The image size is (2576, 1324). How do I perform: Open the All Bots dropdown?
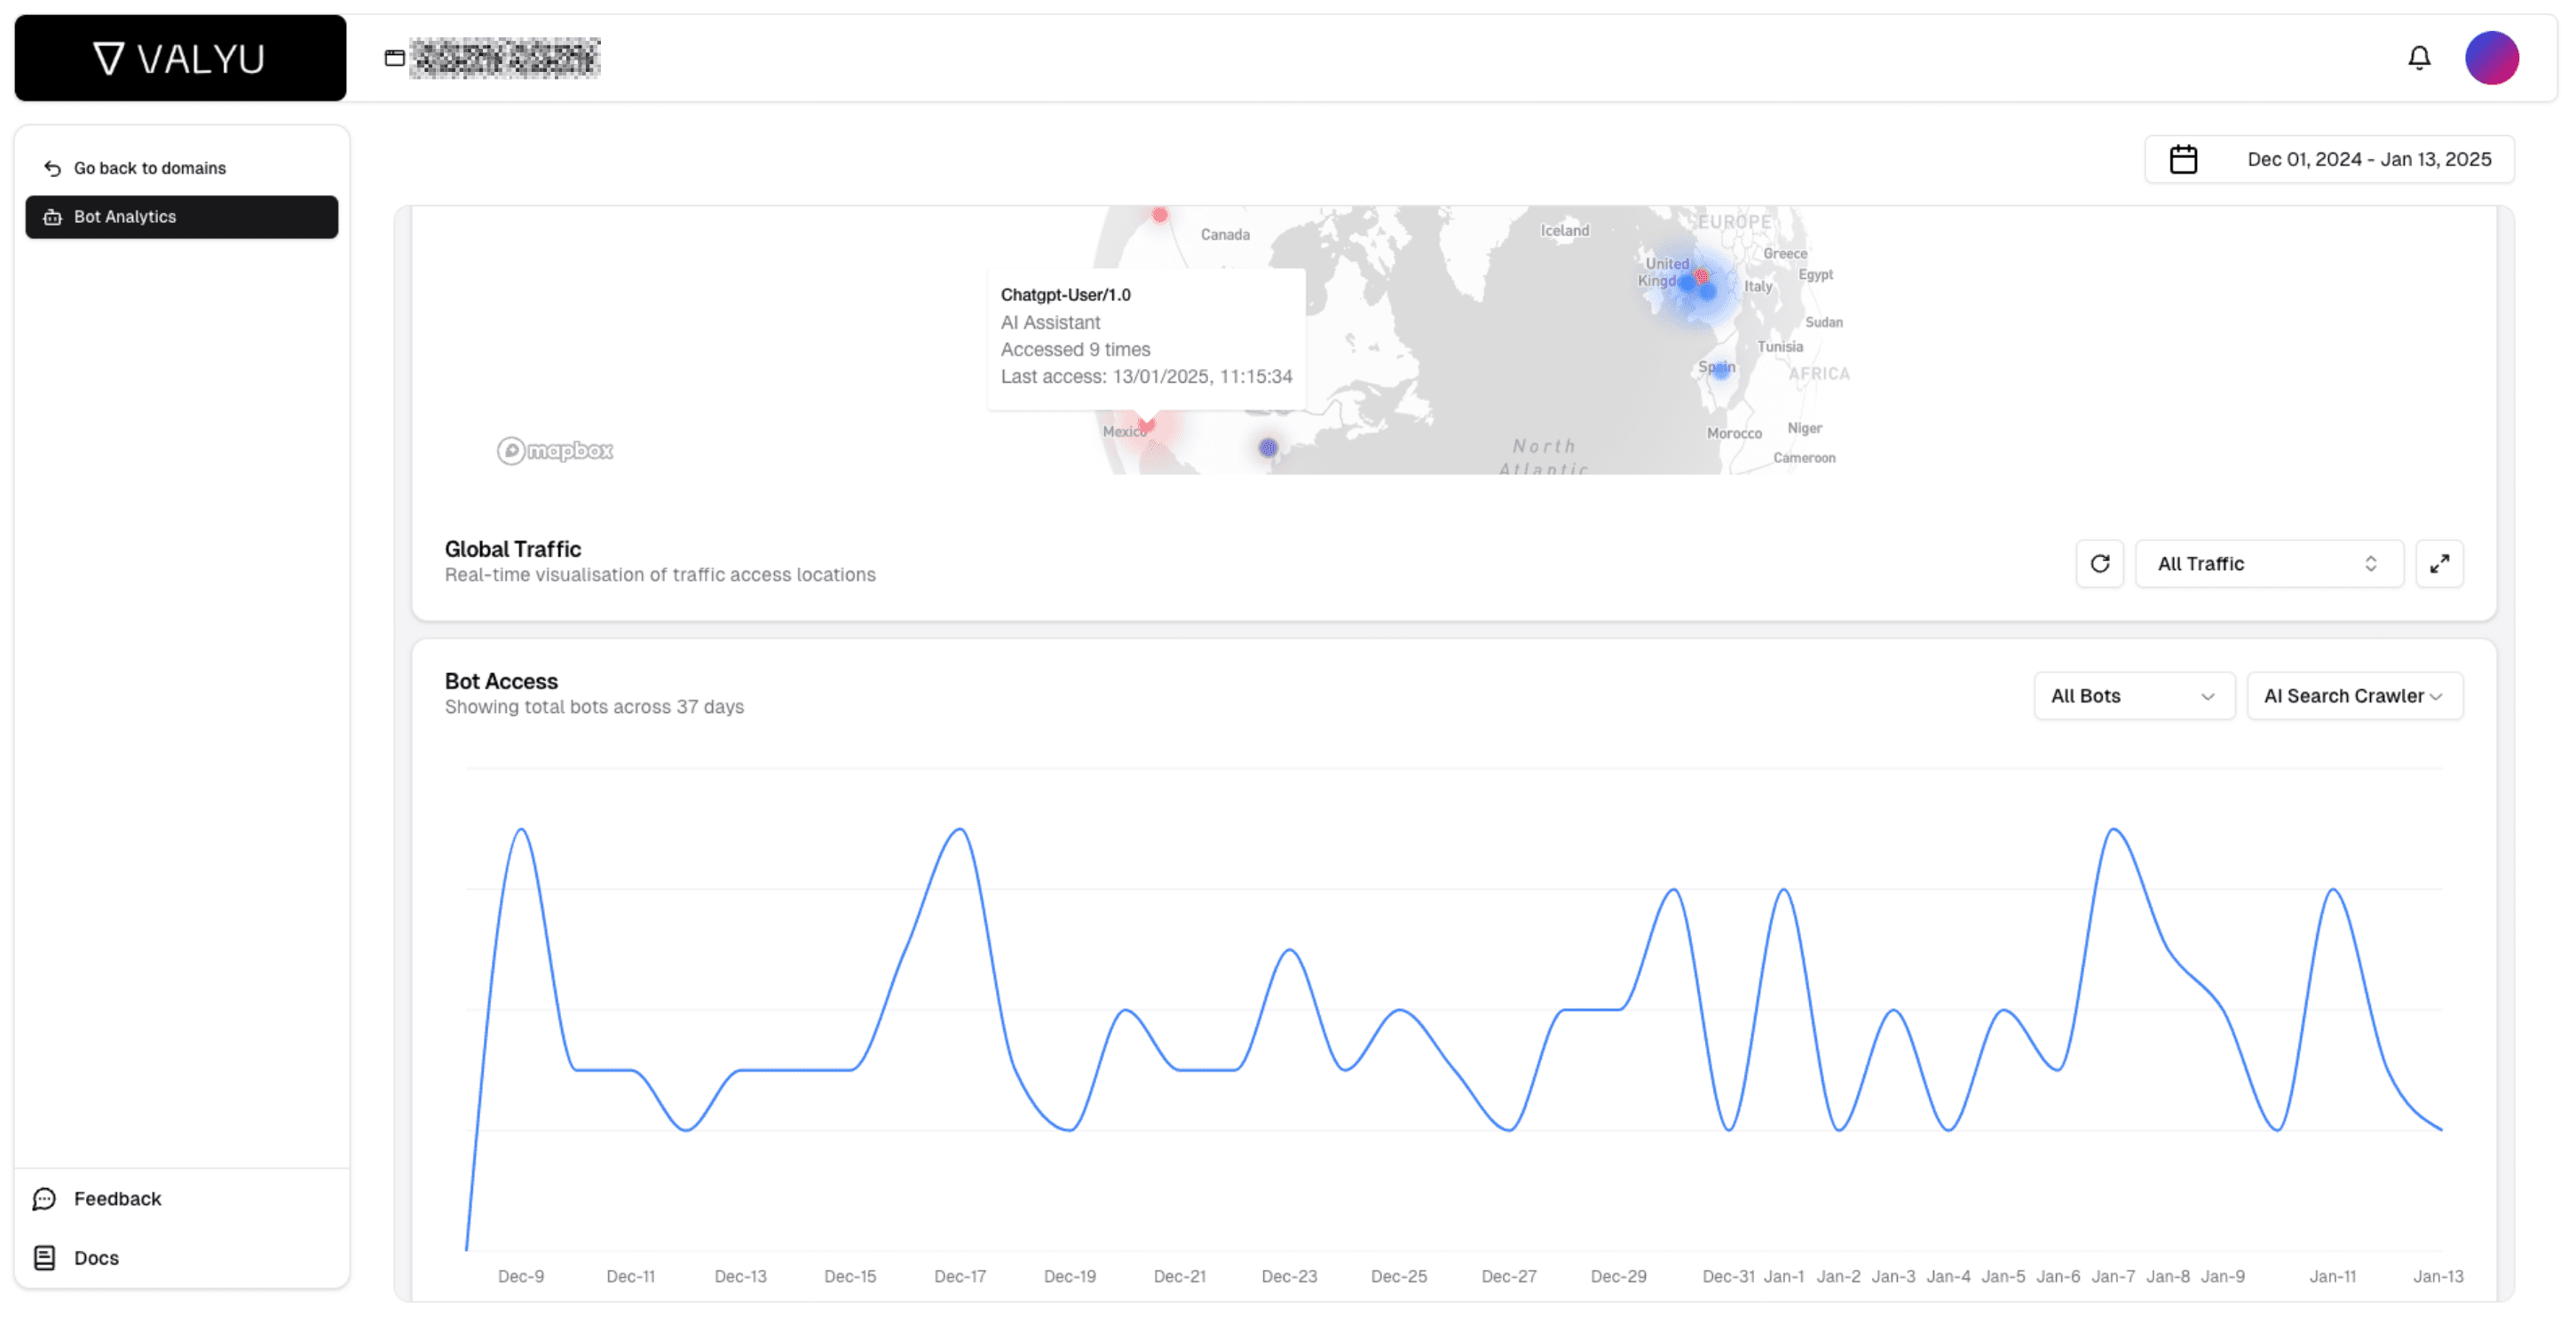[2134, 696]
